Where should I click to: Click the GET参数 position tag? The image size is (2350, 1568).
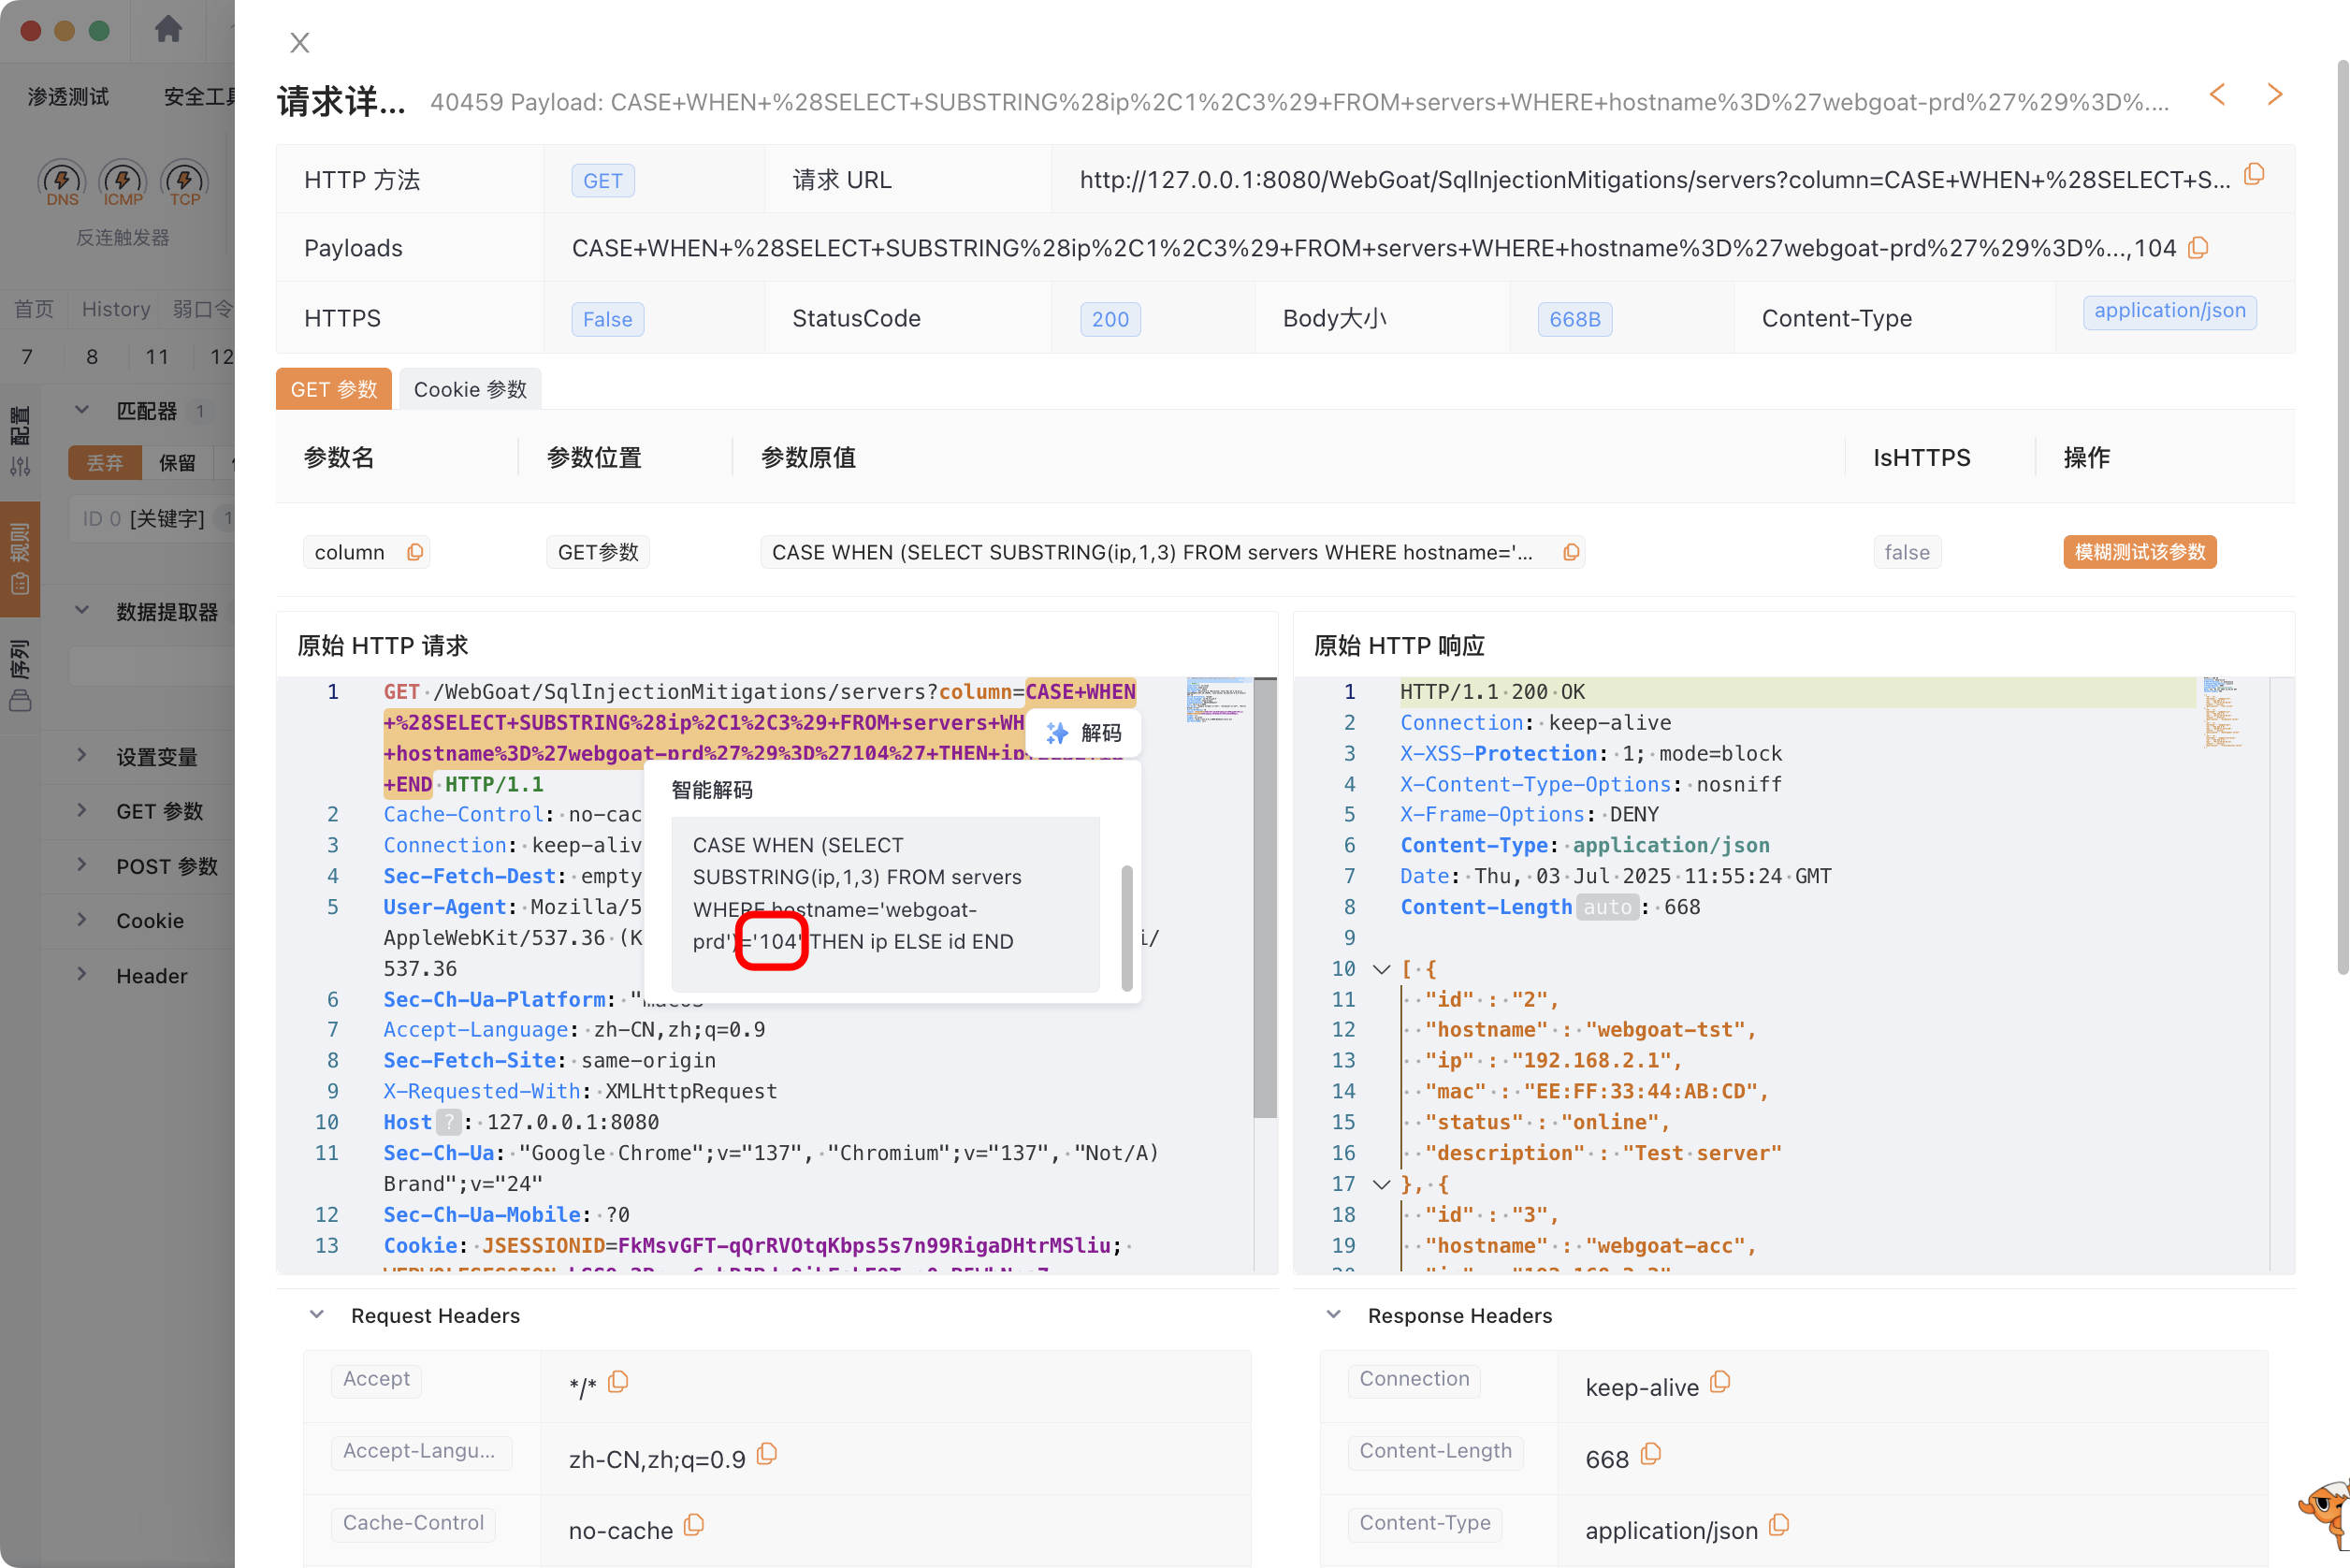point(598,552)
